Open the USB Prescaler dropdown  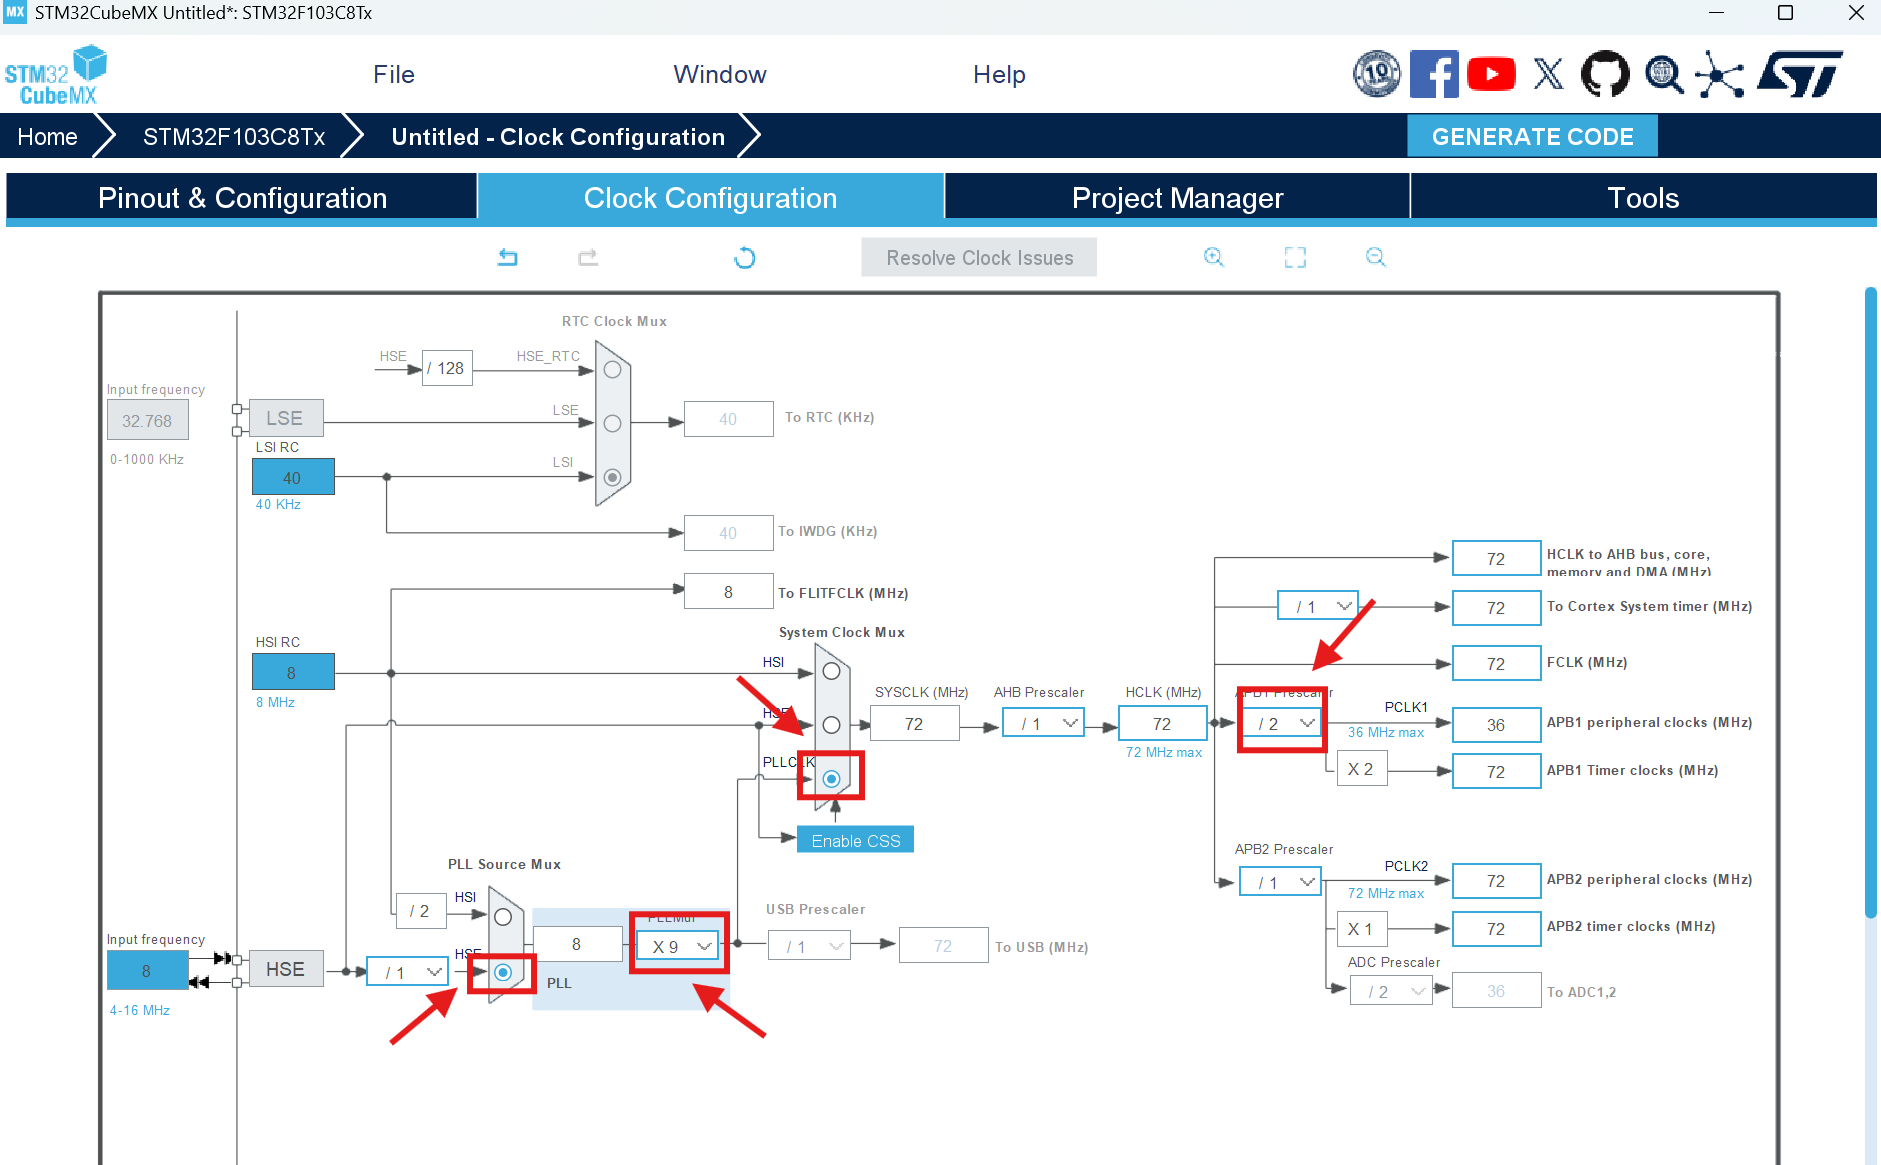[810, 946]
